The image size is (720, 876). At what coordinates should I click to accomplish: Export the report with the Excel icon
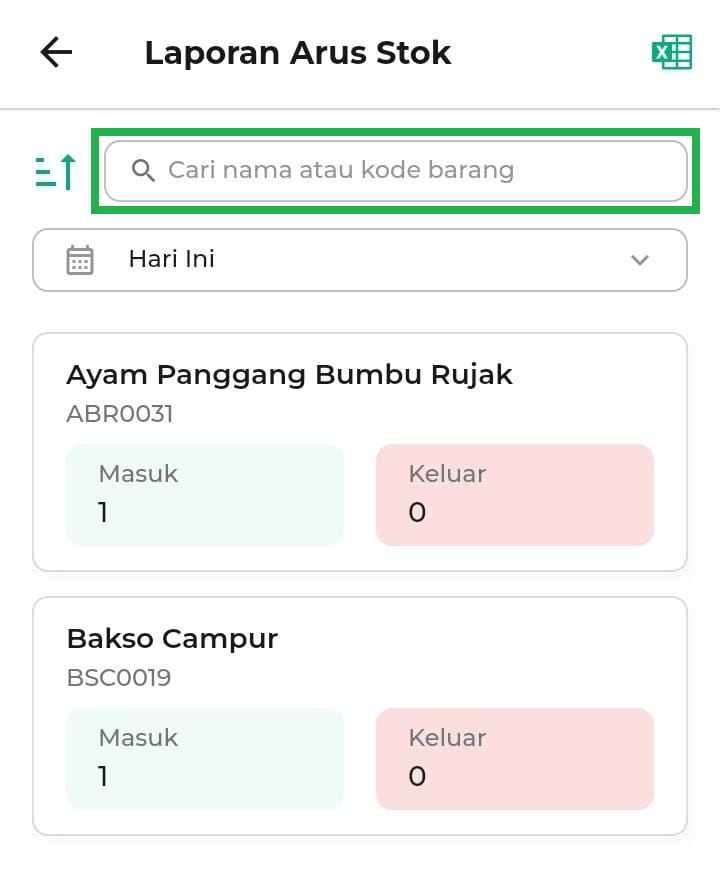tap(672, 52)
